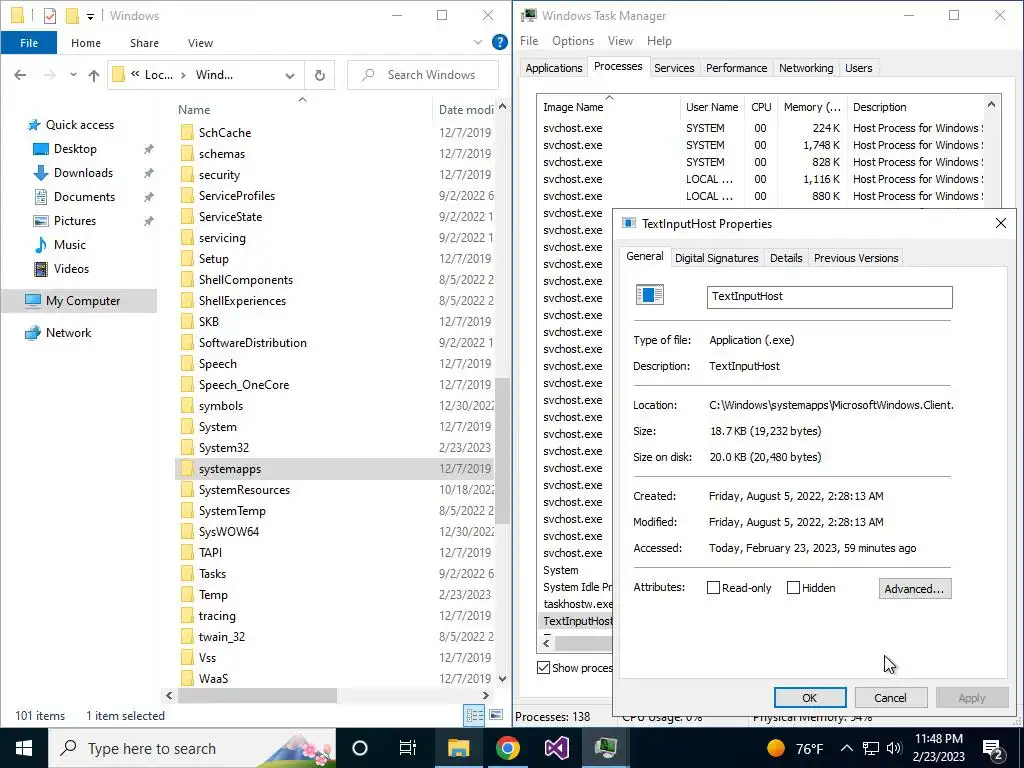Open the File tab in Explorer
The image size is (1024, 768).
[x=29, y=43]
